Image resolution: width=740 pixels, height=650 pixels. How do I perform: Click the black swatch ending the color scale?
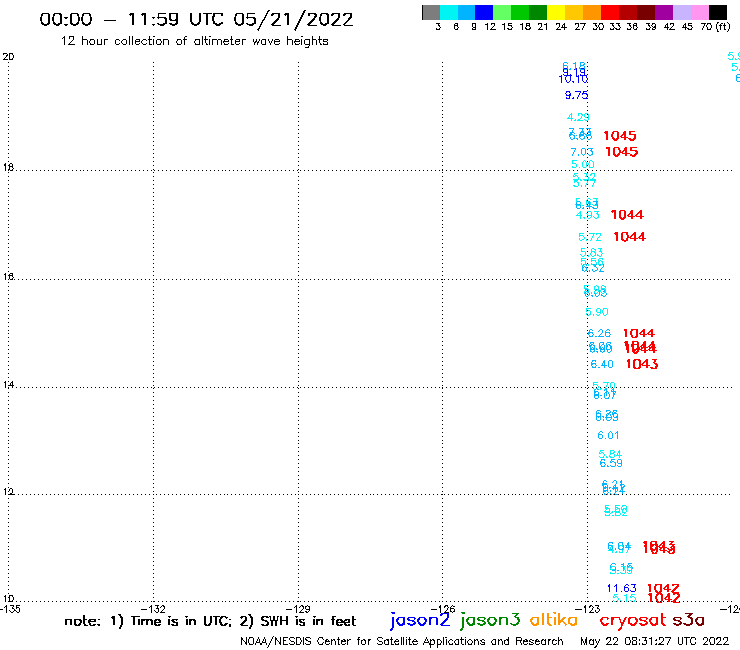click(718, 12)
